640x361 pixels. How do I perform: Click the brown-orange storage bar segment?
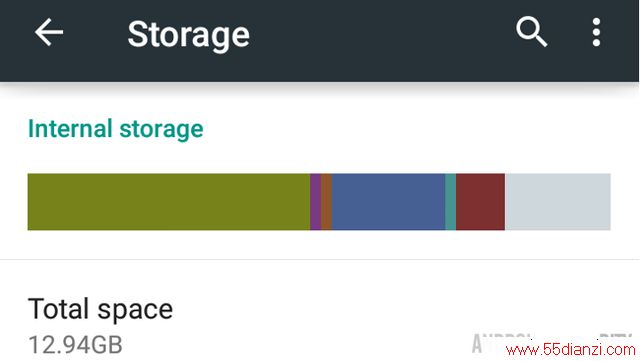point(326,202)
